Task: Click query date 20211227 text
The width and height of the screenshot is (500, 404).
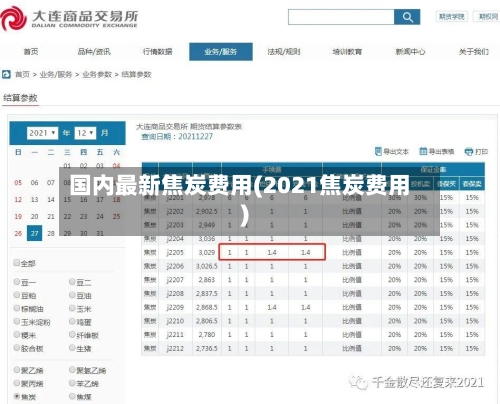Action: pyautogui.click(x=196, y=136)
